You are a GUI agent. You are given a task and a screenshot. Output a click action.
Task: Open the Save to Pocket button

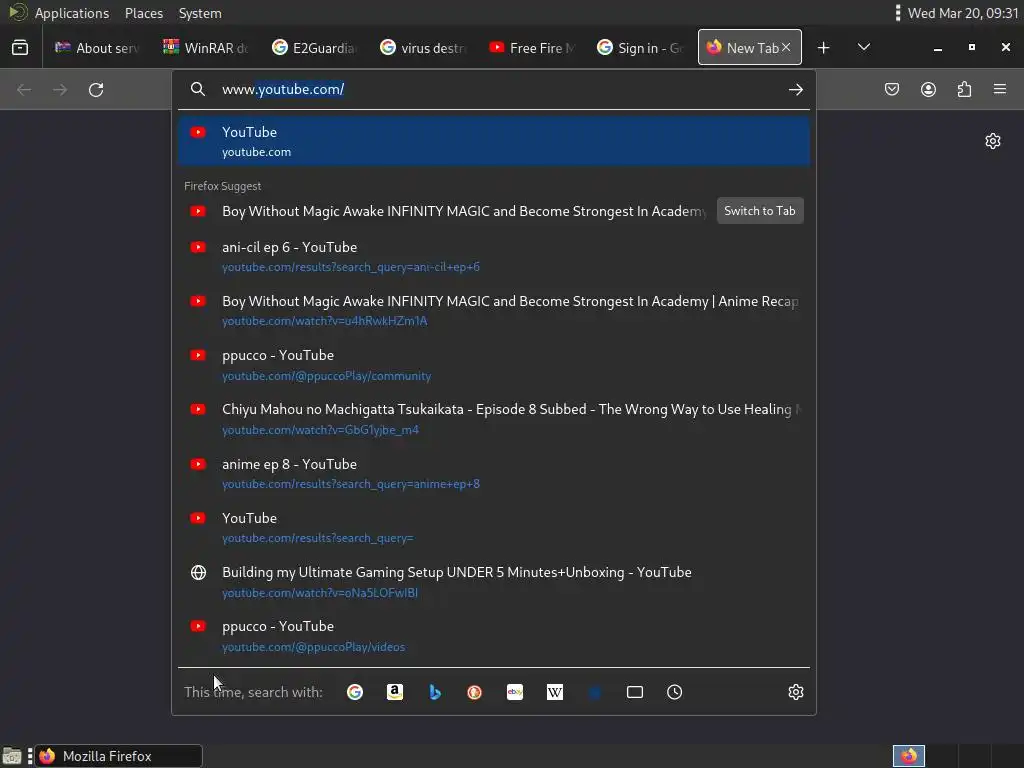point(891,89)
